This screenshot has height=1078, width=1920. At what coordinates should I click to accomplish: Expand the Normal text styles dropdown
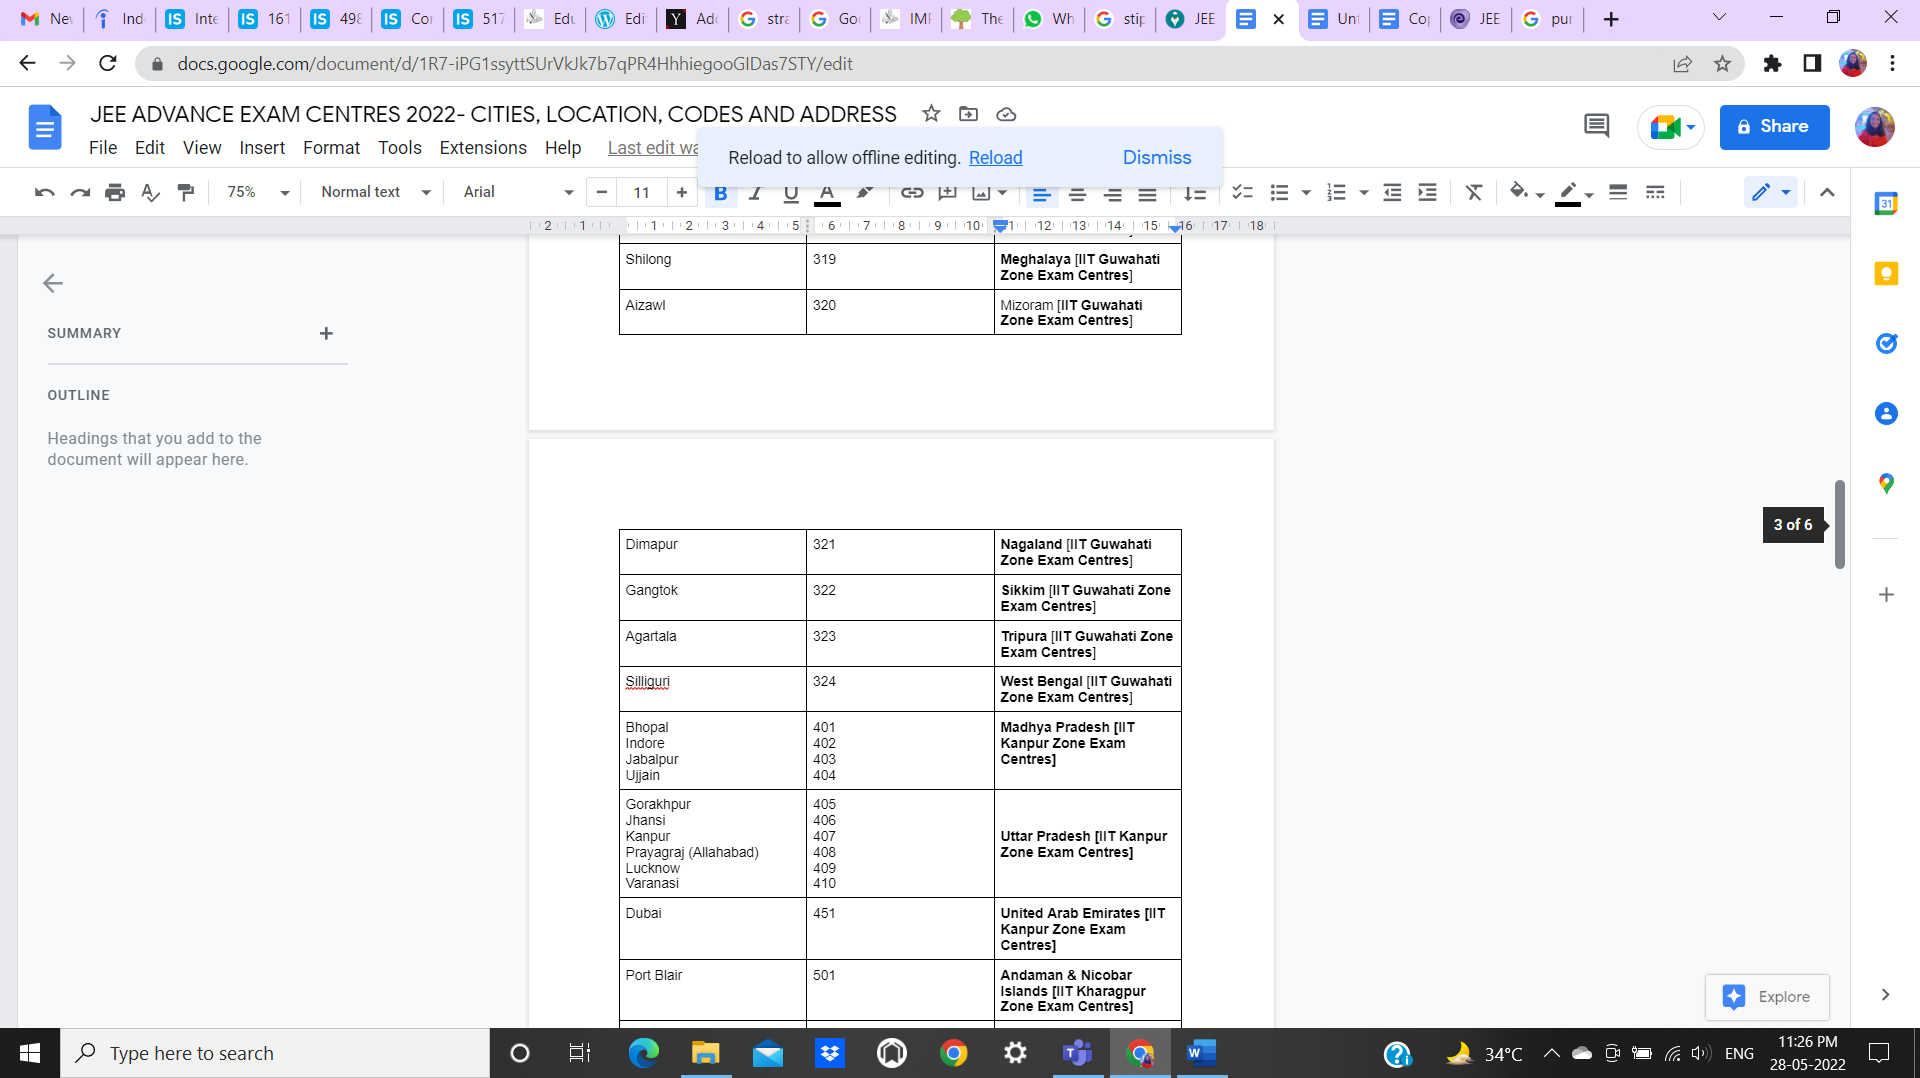coord(375,192)
